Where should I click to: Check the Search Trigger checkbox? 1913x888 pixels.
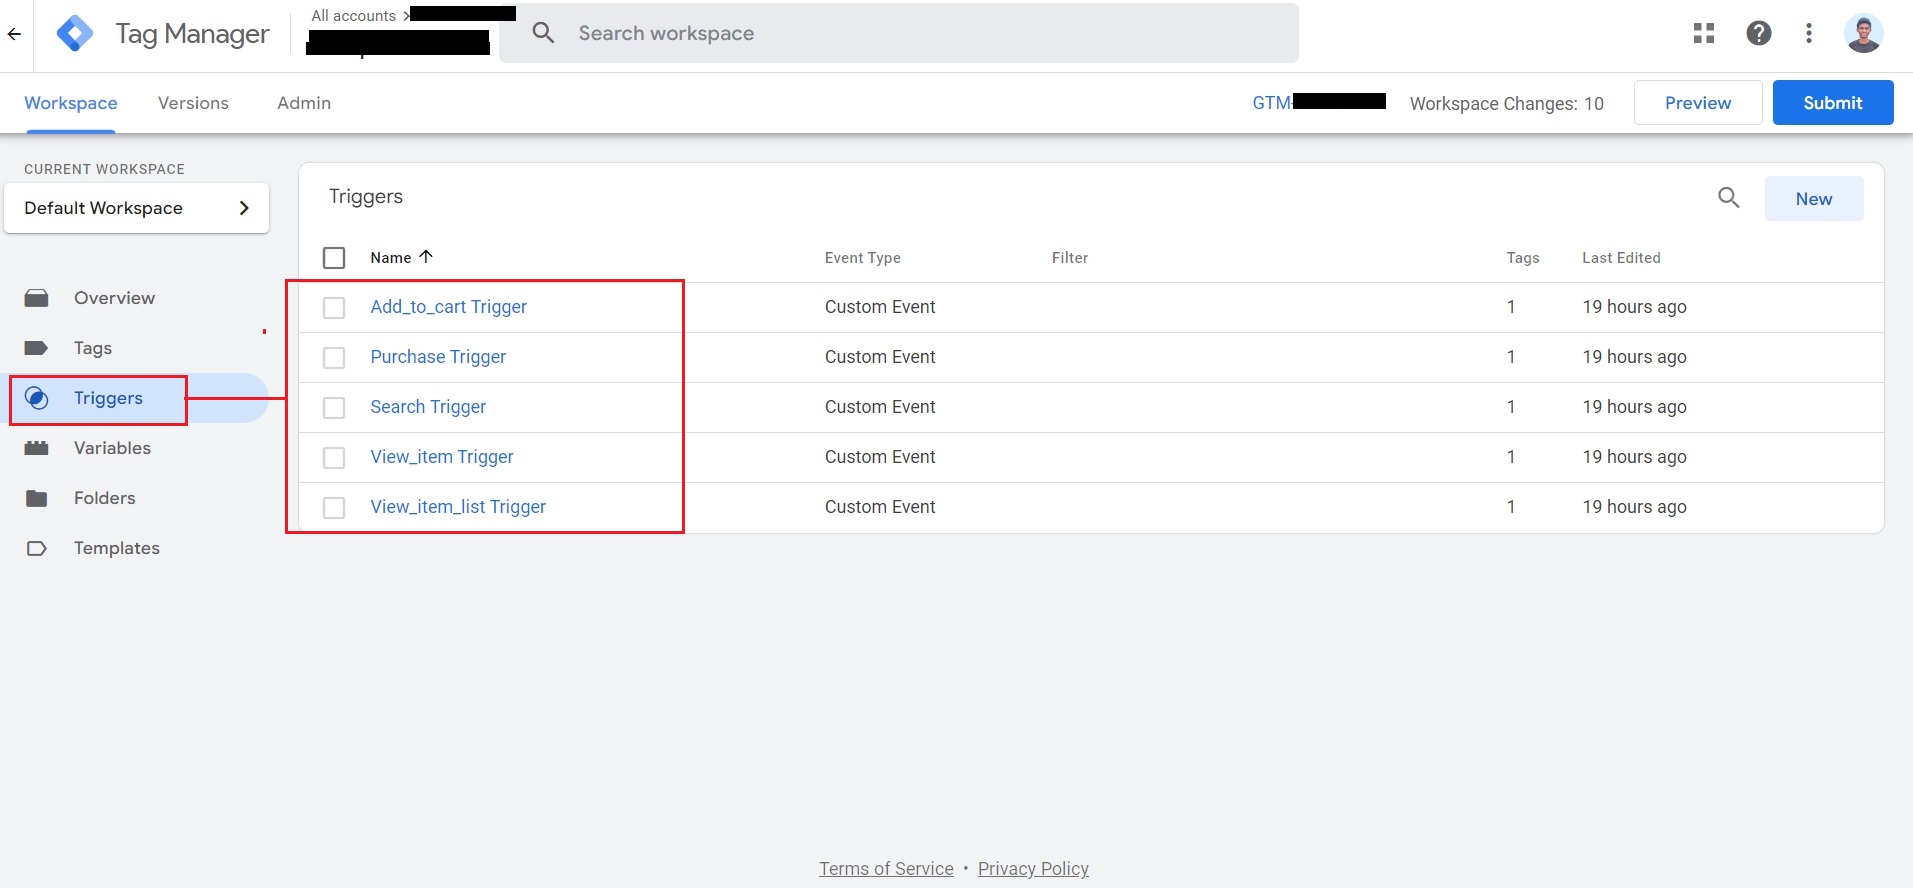pos(334,408)
